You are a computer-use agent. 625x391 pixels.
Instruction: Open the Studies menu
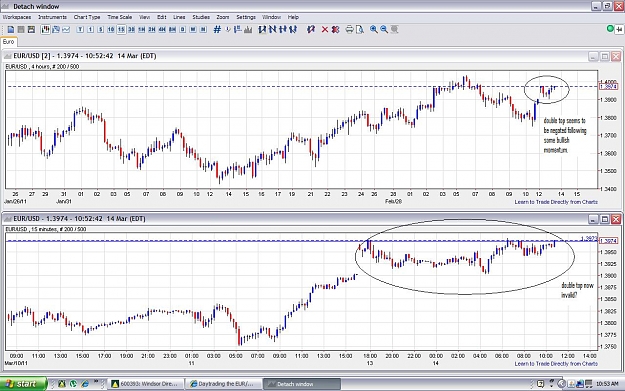(x=201, y=17)
